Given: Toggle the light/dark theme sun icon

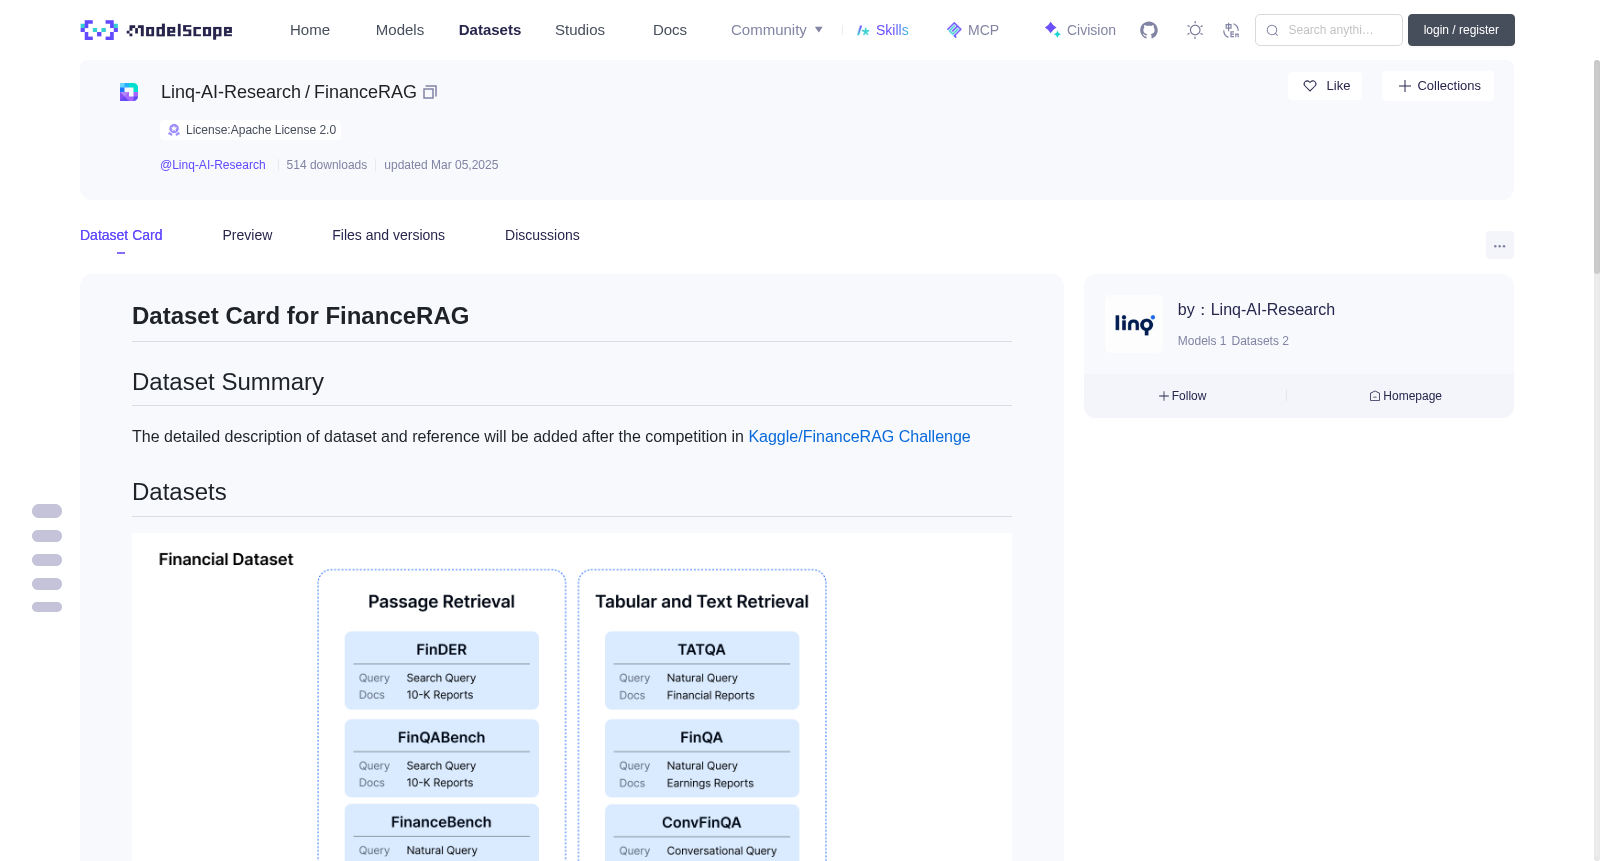Looking at the screenshot, I should coord(1195,30).
